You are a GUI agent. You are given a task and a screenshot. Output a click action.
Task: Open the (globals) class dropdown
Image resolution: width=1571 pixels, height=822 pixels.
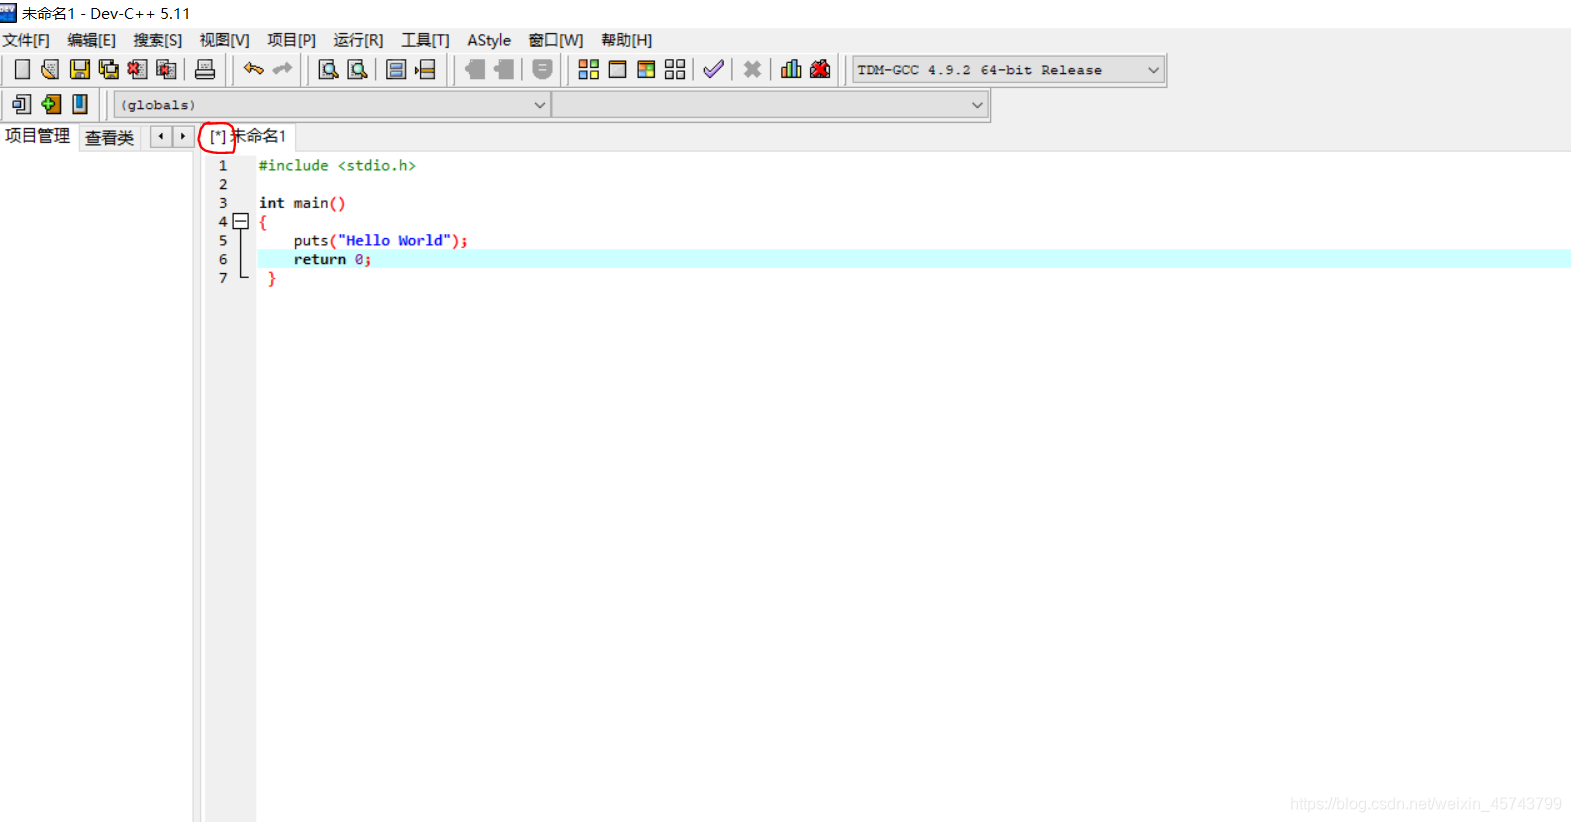tap(332, 105)
